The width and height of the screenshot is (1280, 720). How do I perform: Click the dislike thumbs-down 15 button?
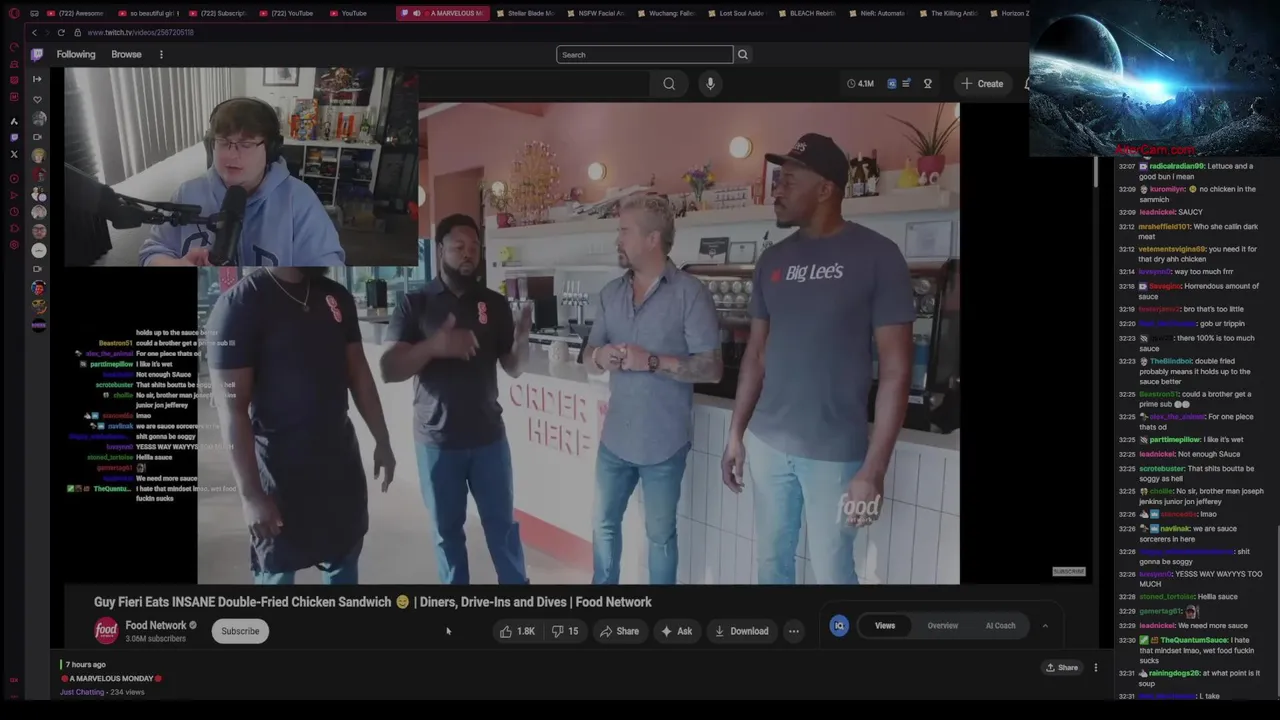click(566, 631)
